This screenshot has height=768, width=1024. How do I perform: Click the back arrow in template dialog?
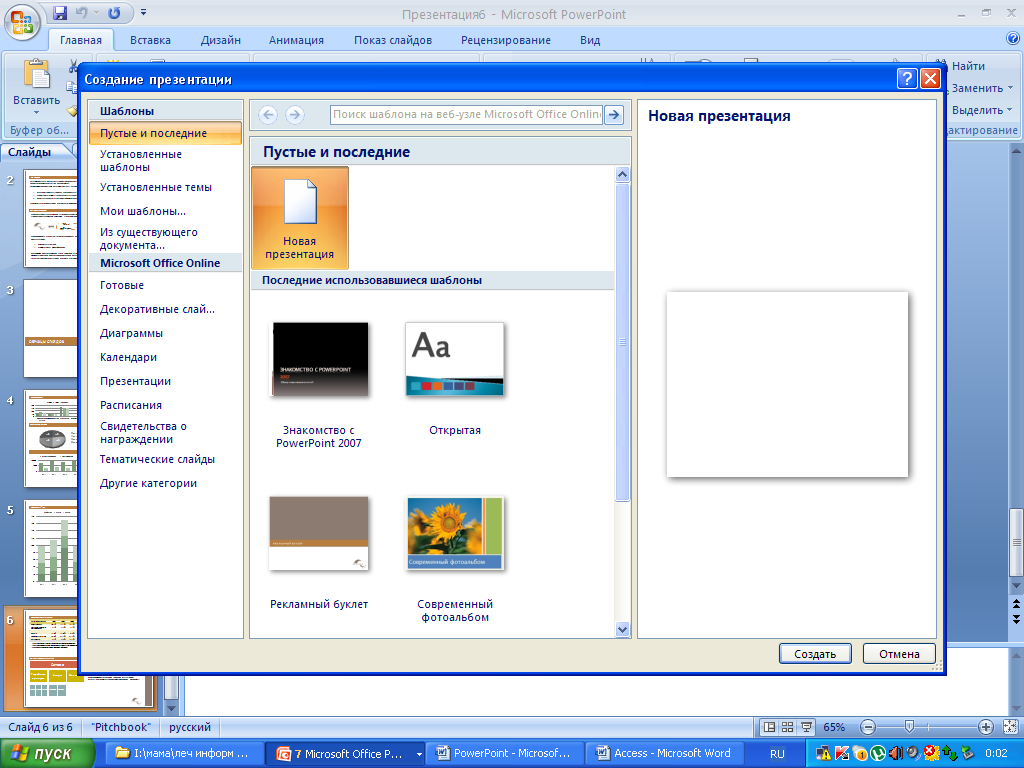(x=268, y=115)
